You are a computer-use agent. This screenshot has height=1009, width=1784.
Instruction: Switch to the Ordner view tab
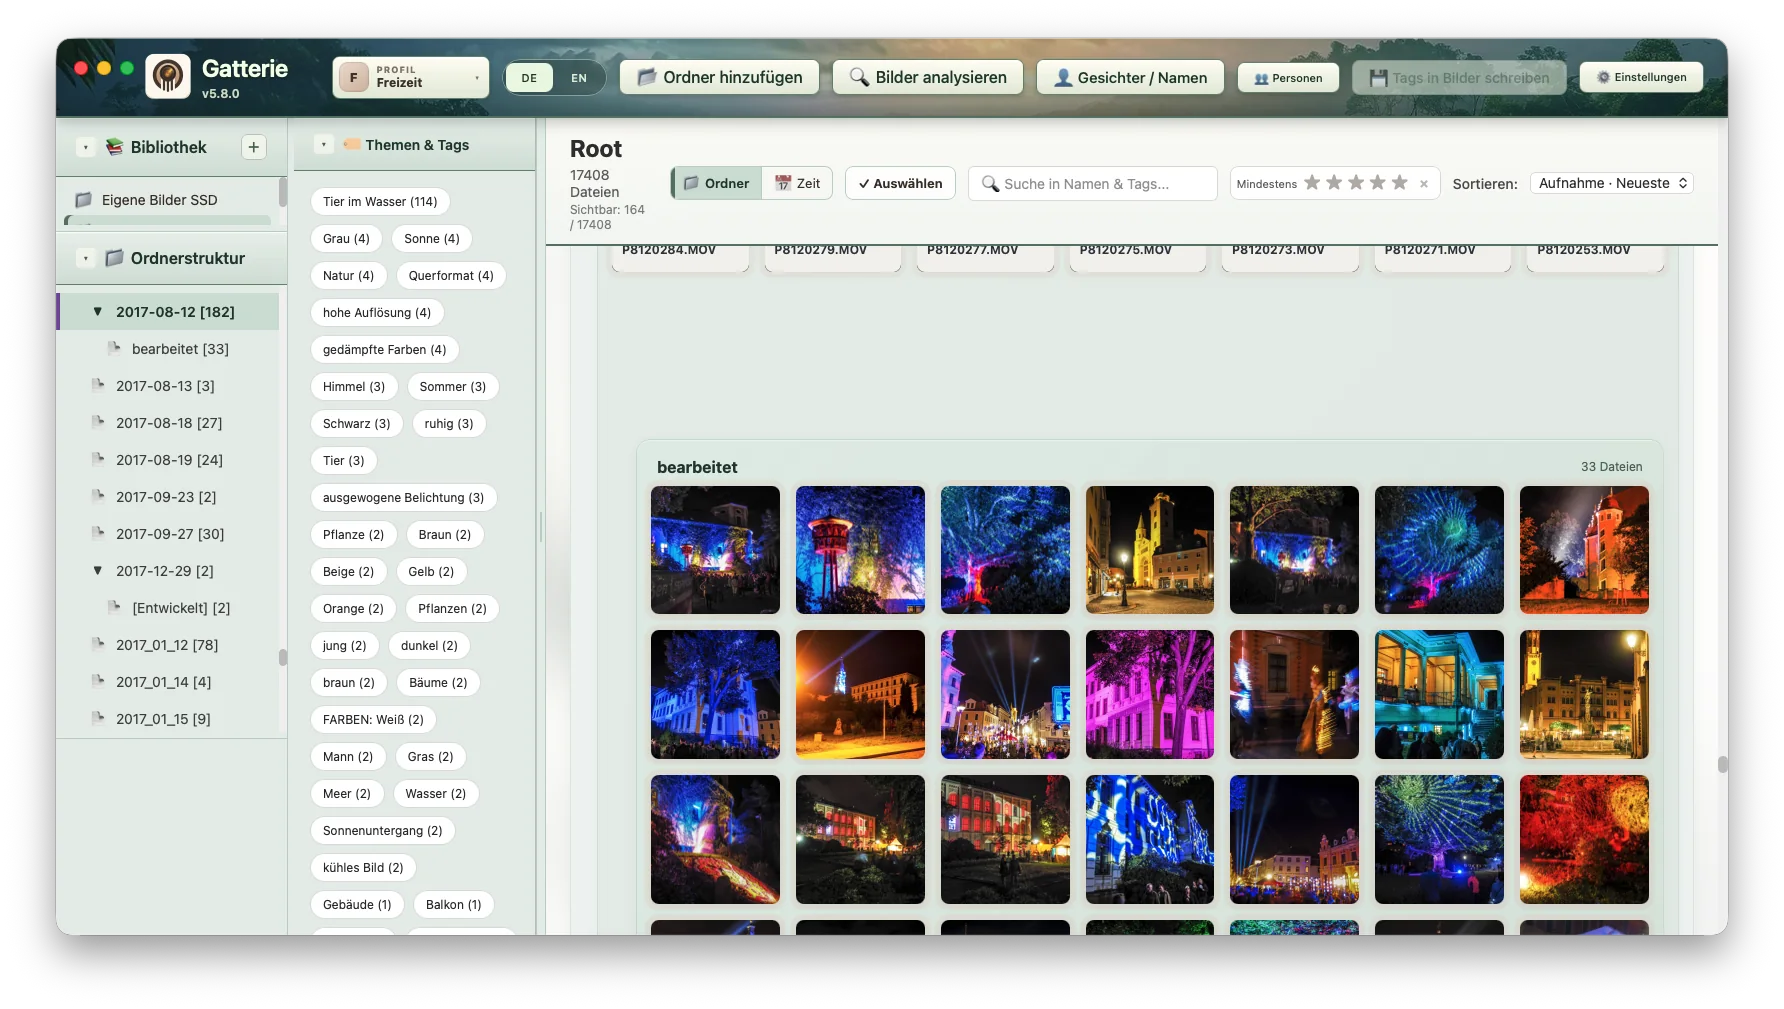click(x=717, y=183)
